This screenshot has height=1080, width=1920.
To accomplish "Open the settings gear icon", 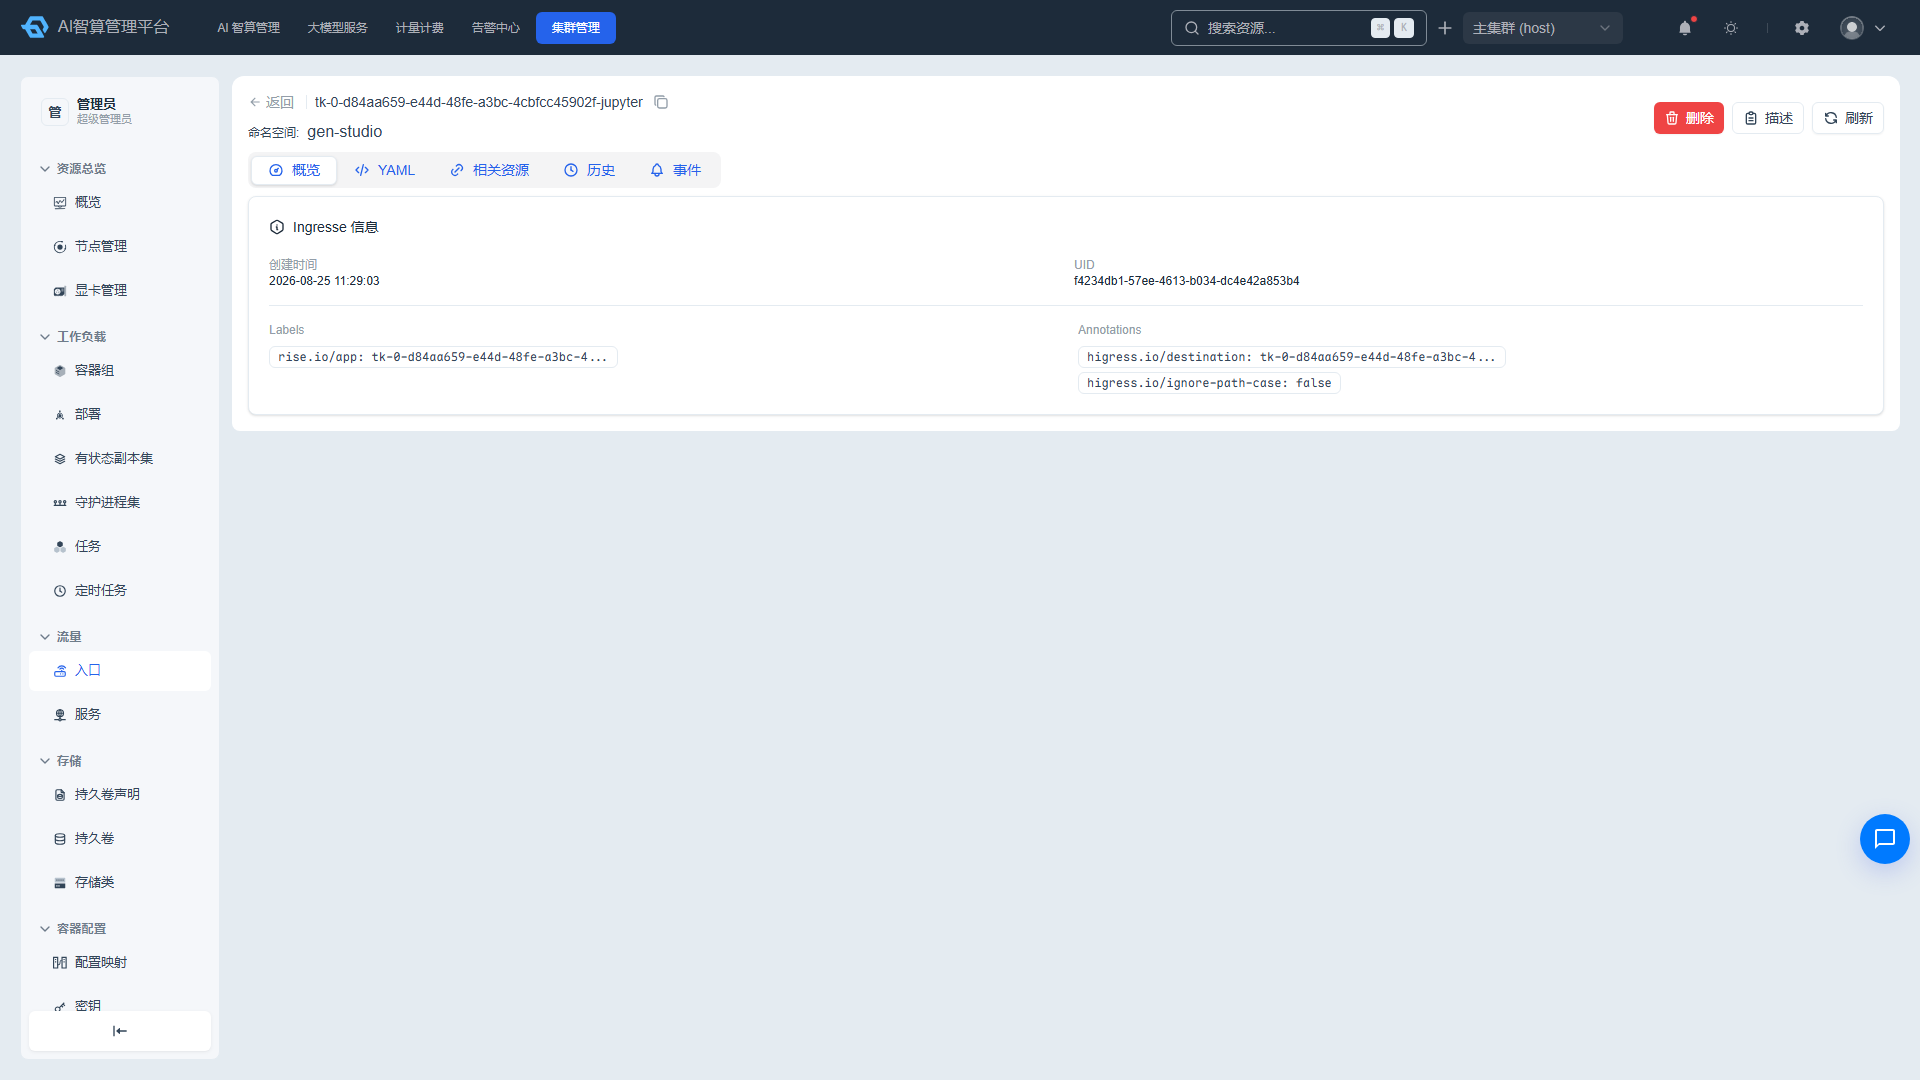I will tap(1802, 28).
